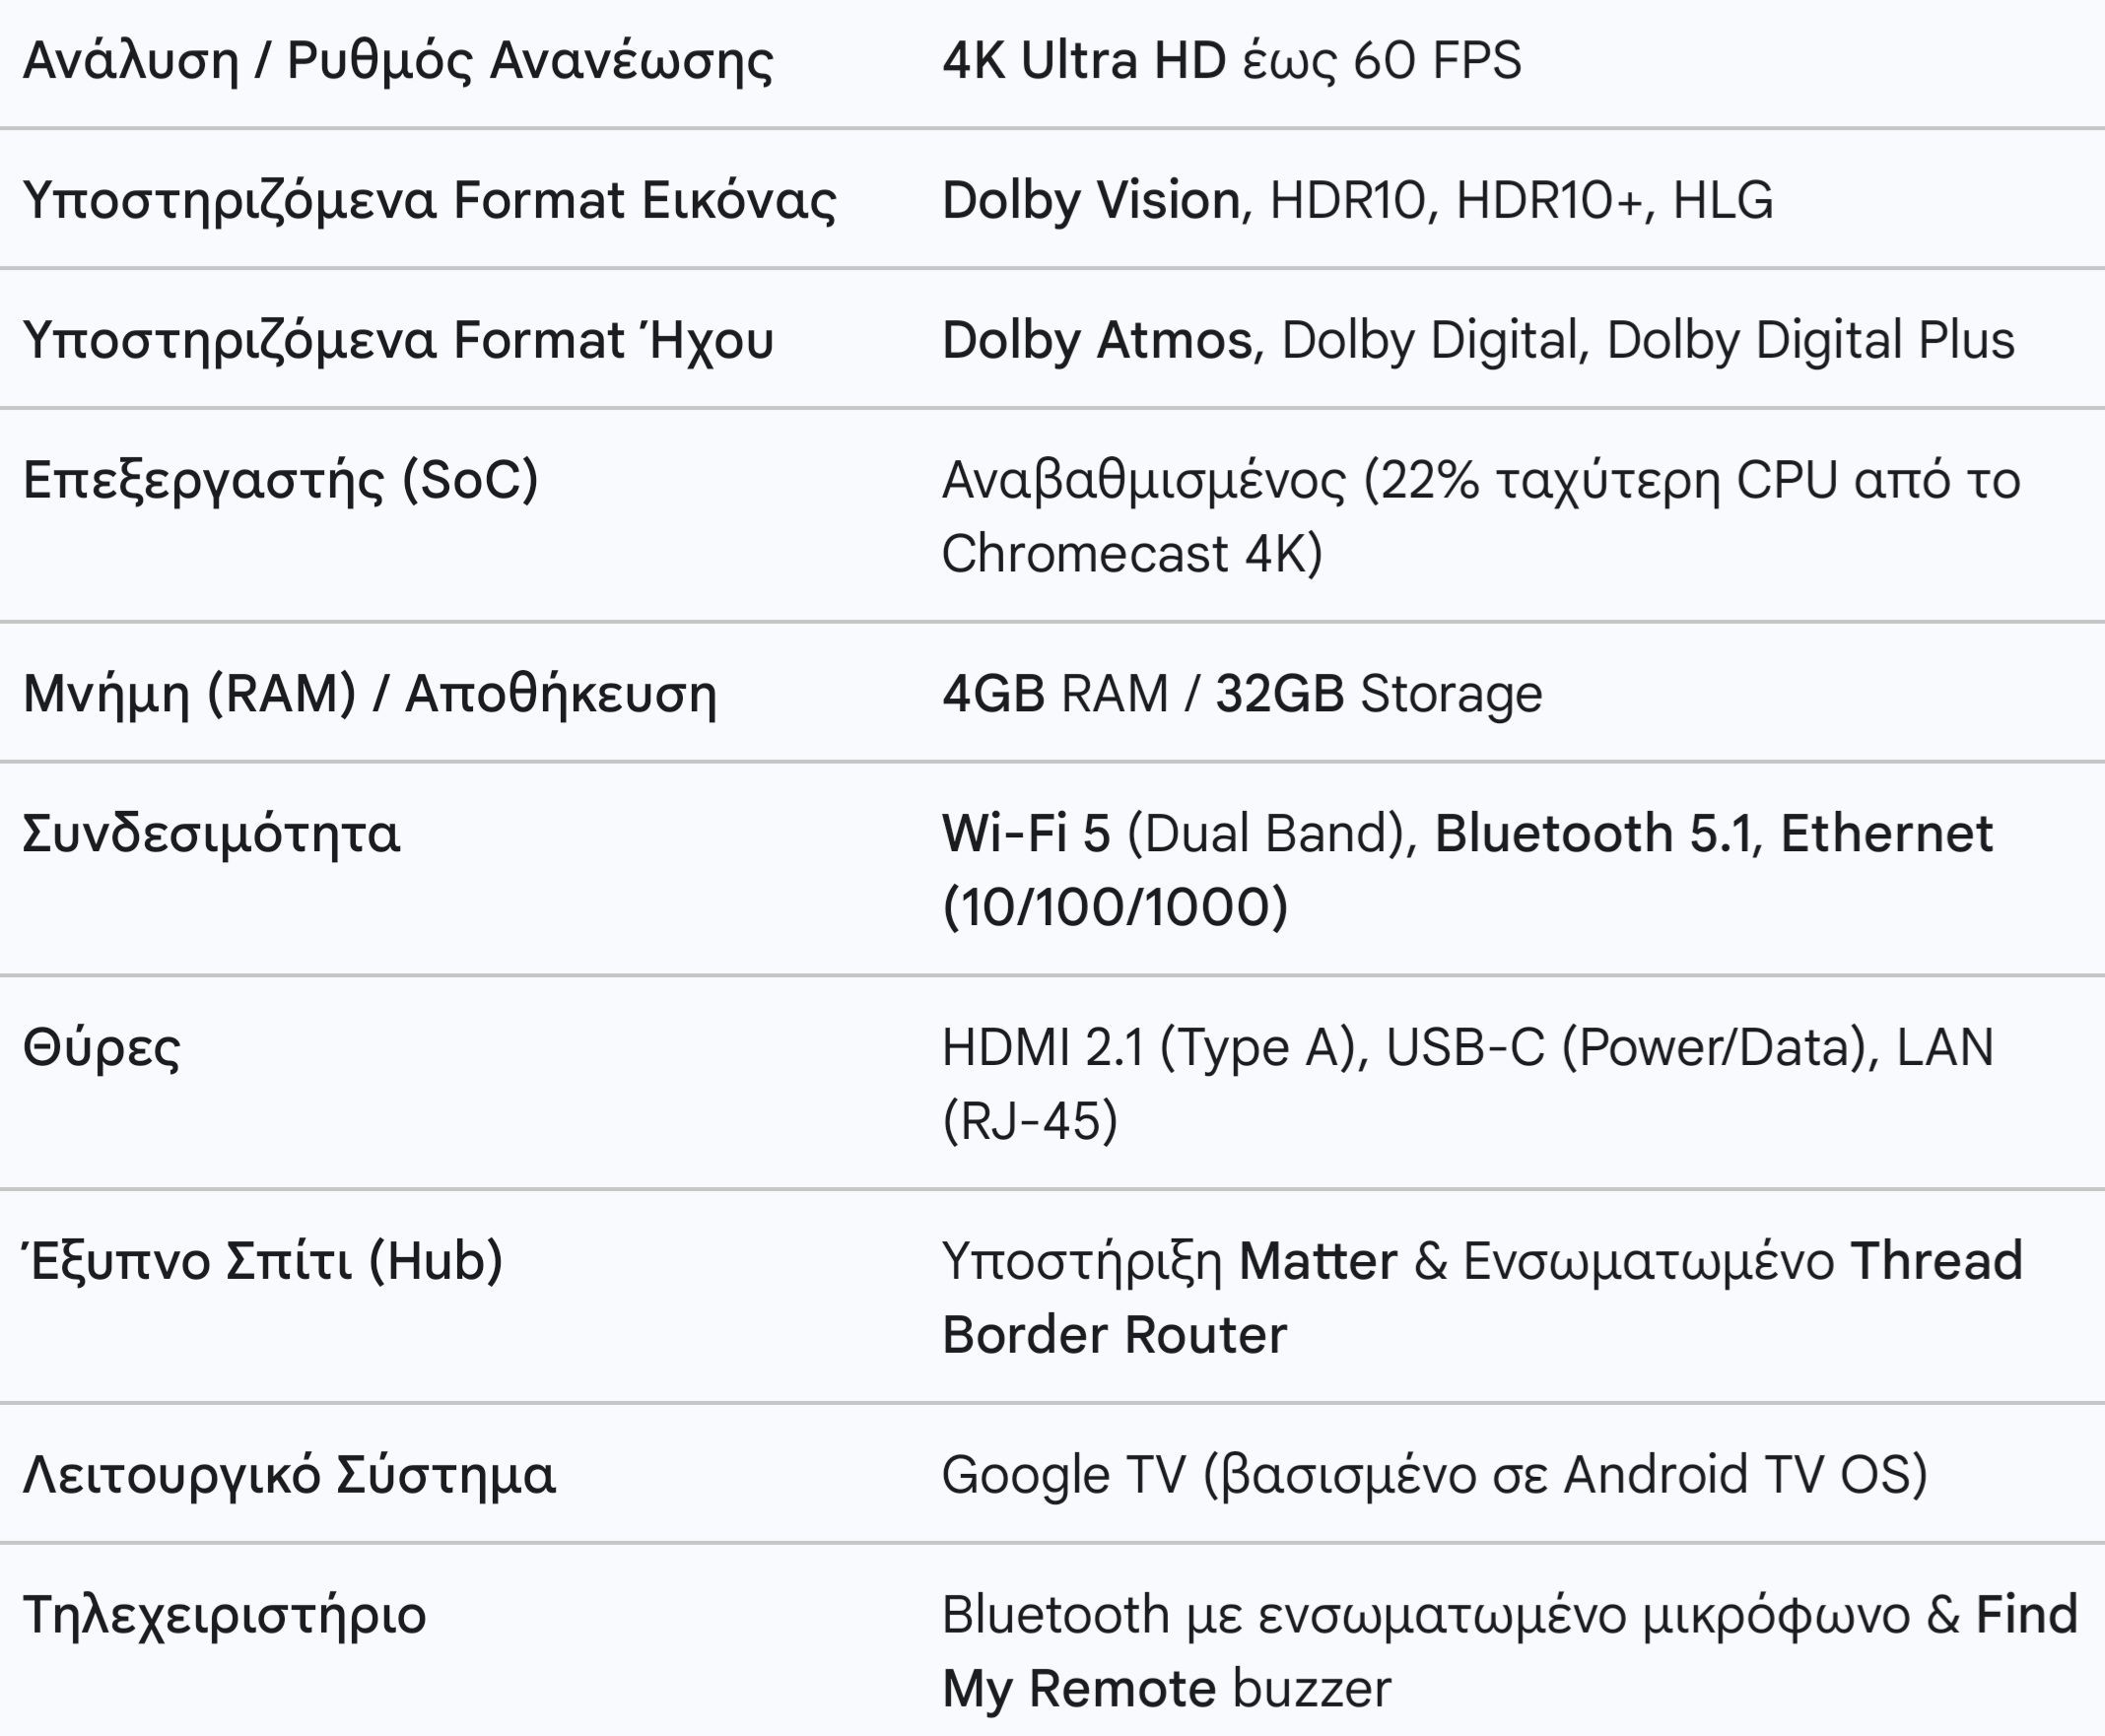Select the 'Wi-Fi 5' bold text
The image size is (2105, 1736).
tap(1026, 834)
